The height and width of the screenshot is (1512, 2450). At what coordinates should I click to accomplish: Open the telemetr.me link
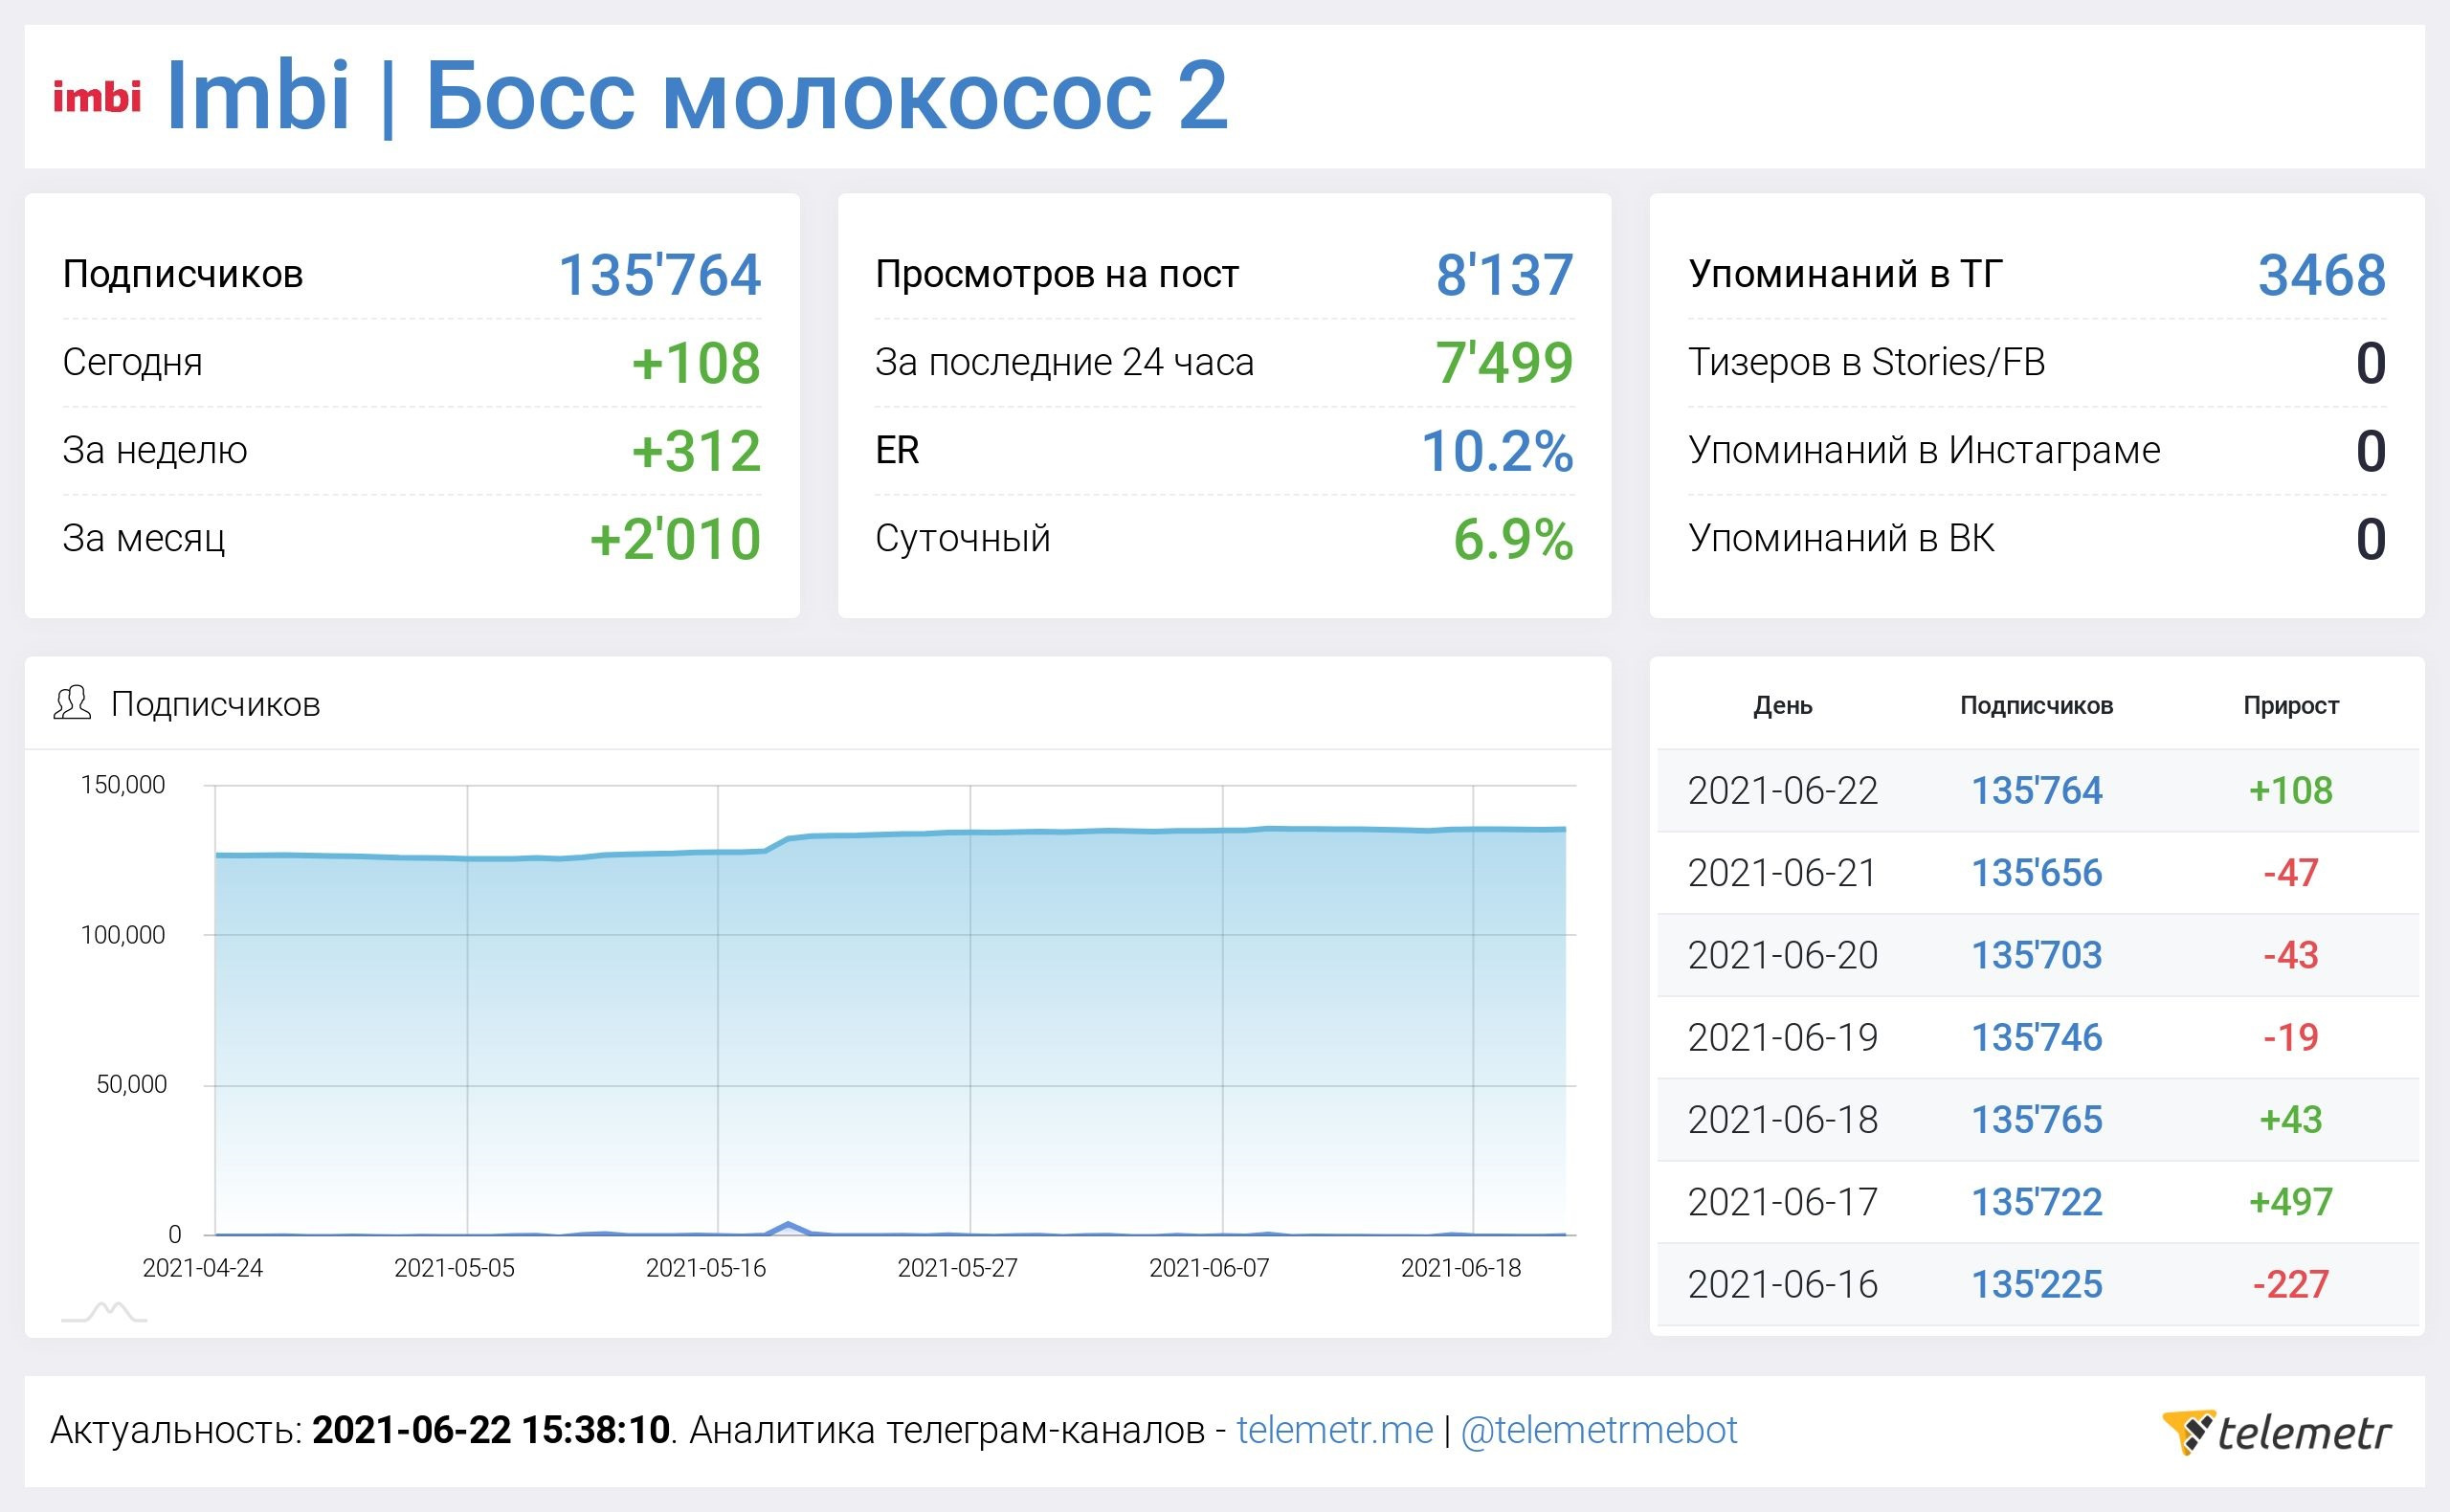pos(1334,1430)
